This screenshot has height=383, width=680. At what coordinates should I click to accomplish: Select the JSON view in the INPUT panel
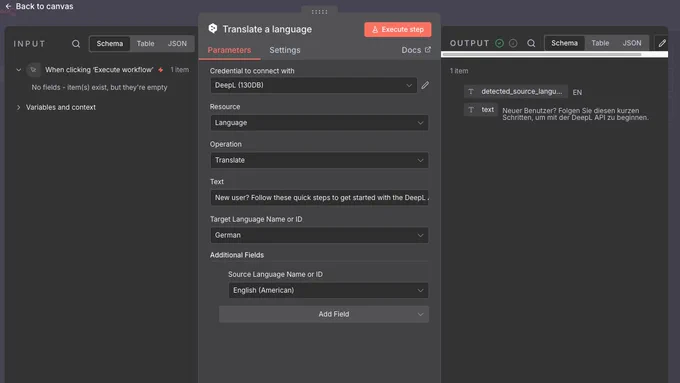177,43
